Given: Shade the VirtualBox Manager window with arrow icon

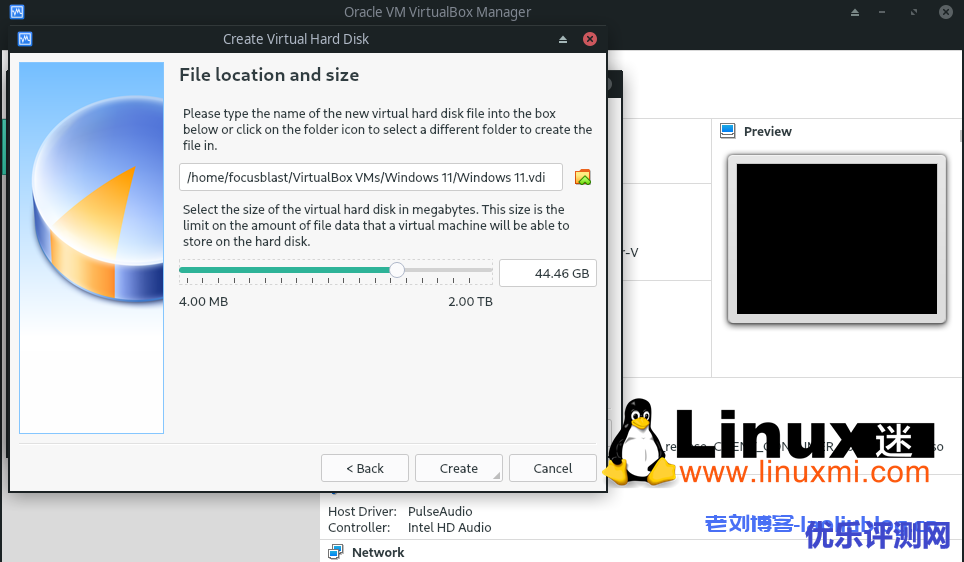Looking at the screenshot, I should pyautogui.click(x=855, y=12).
